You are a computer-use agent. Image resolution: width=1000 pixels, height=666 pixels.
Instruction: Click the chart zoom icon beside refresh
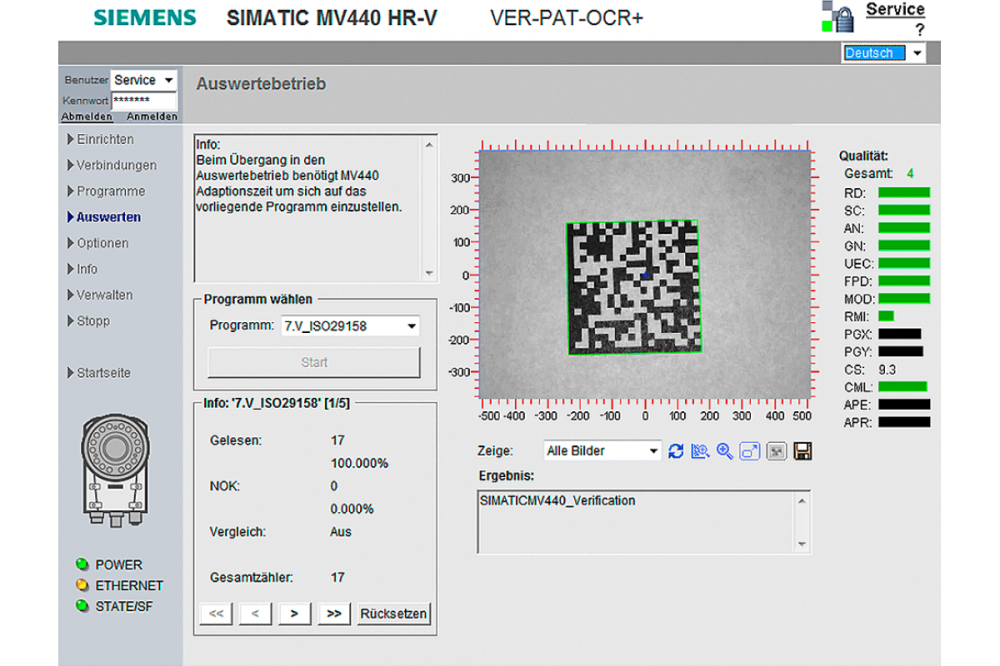pos(700,451)
